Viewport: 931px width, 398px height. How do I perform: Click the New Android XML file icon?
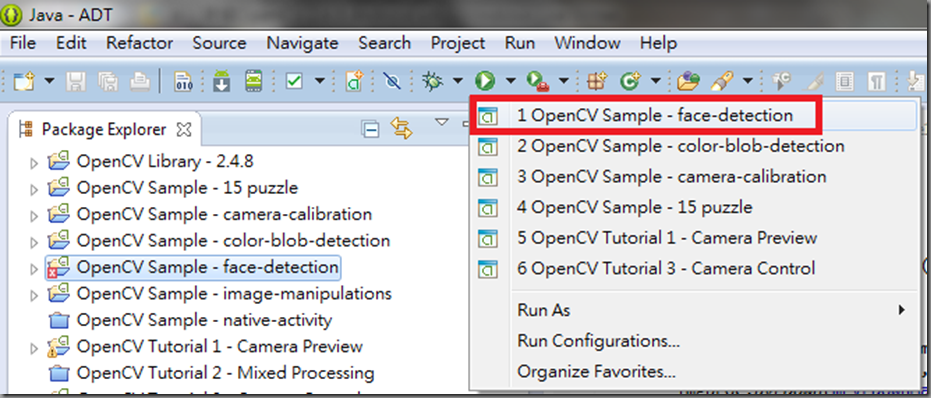pos(354,81)
